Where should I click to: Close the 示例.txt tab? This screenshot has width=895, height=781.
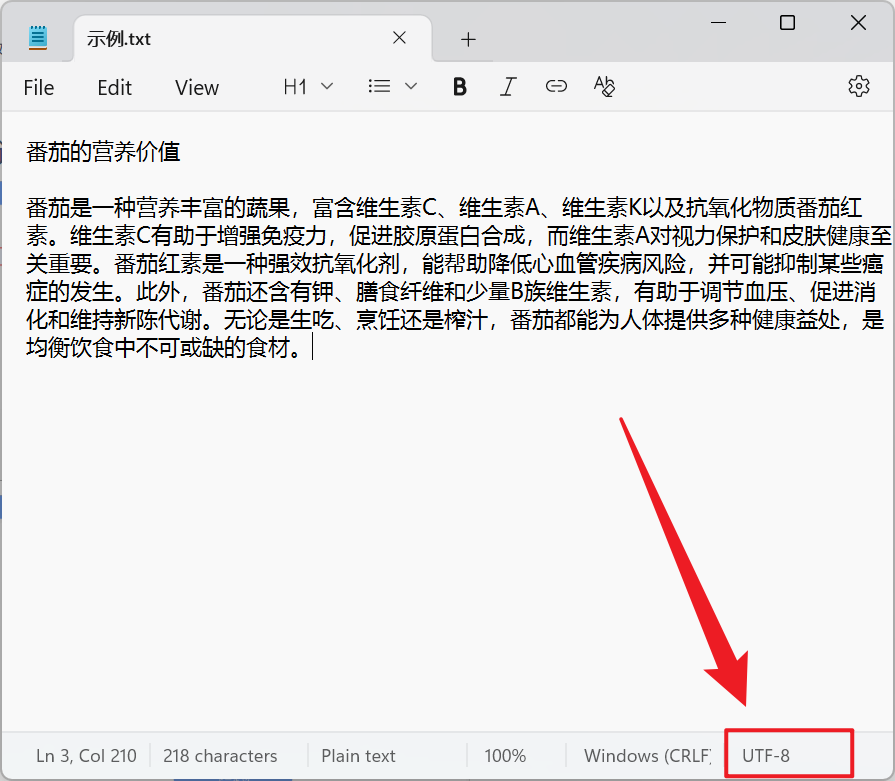399,38
